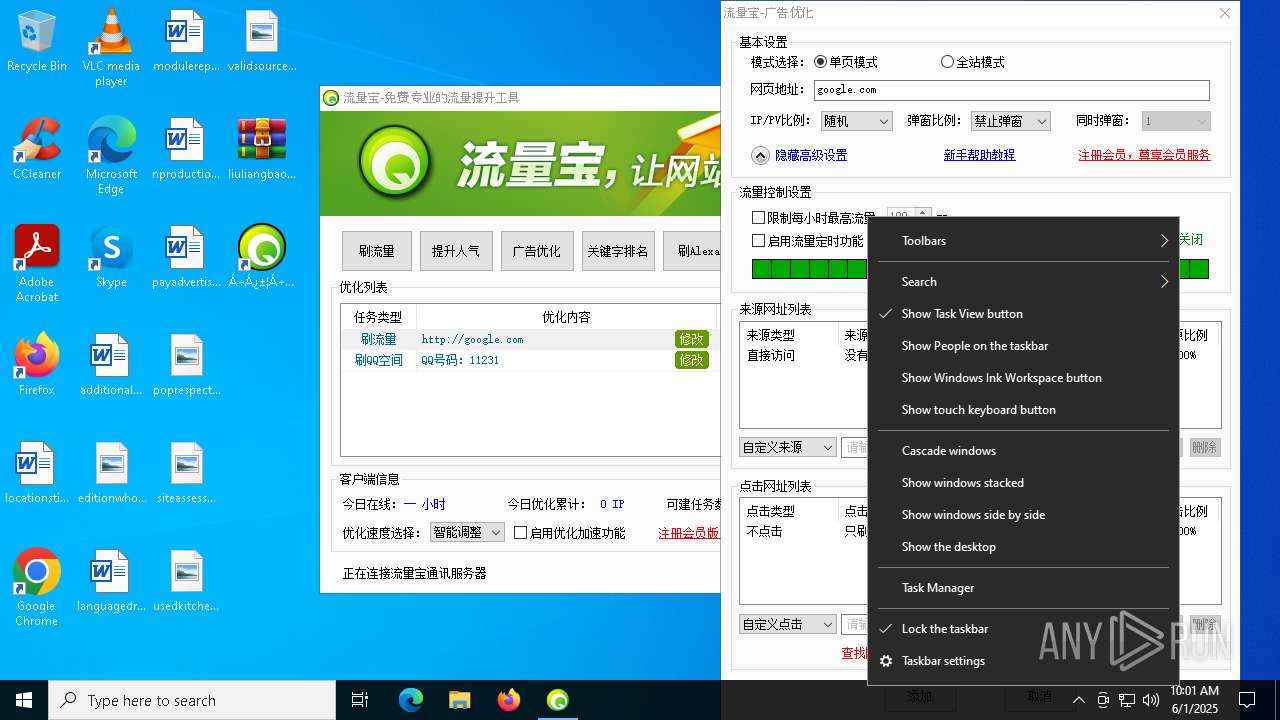The height and width of the screenshot is (720, 1280).
Task: Open 优化速度选择 dropdown showing 智能调整
Action: [x=467, y=533]
